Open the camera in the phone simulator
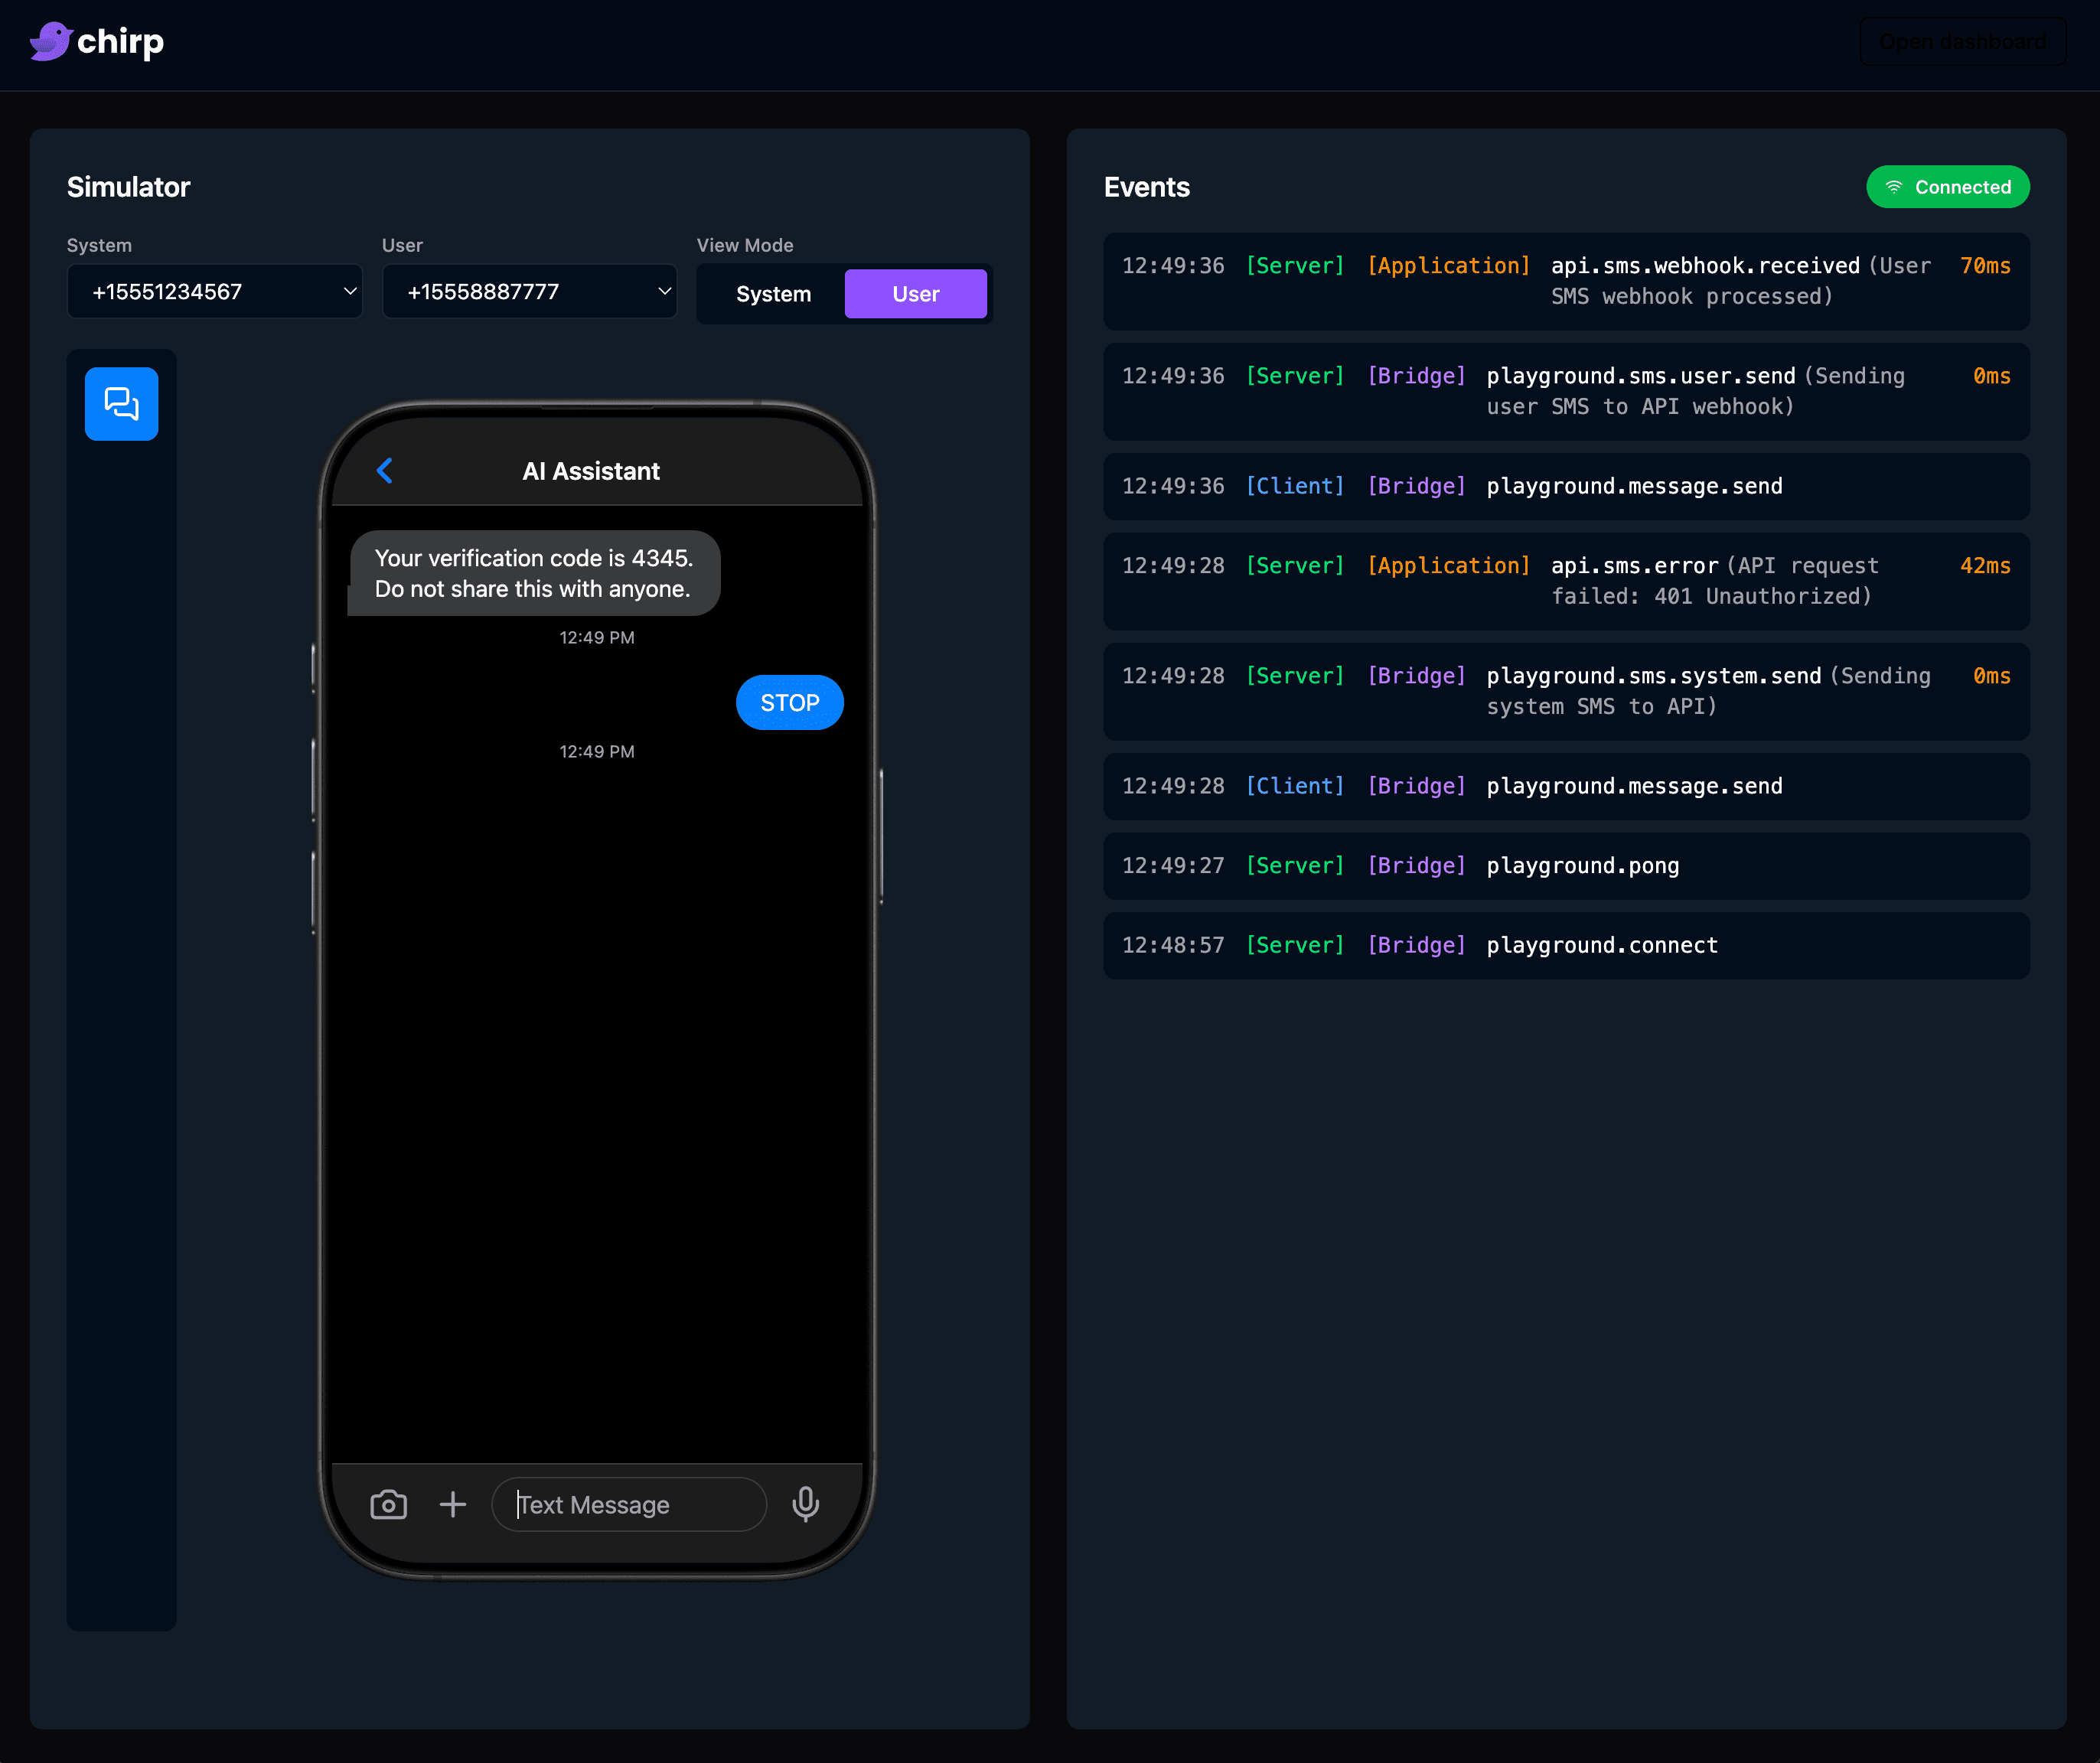Image resolution: width=2100 pixels, height=1763 pixels. pos(388,1504)
